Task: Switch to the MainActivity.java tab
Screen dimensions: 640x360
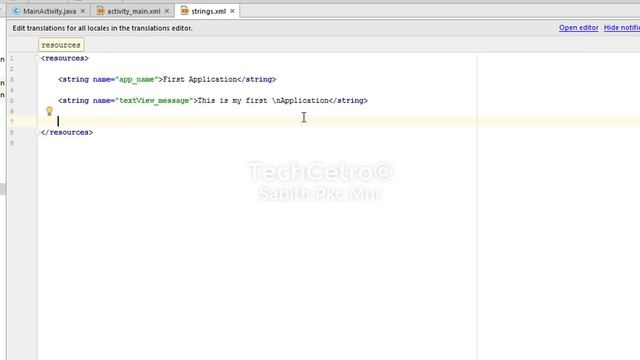Action: [49, 11]
